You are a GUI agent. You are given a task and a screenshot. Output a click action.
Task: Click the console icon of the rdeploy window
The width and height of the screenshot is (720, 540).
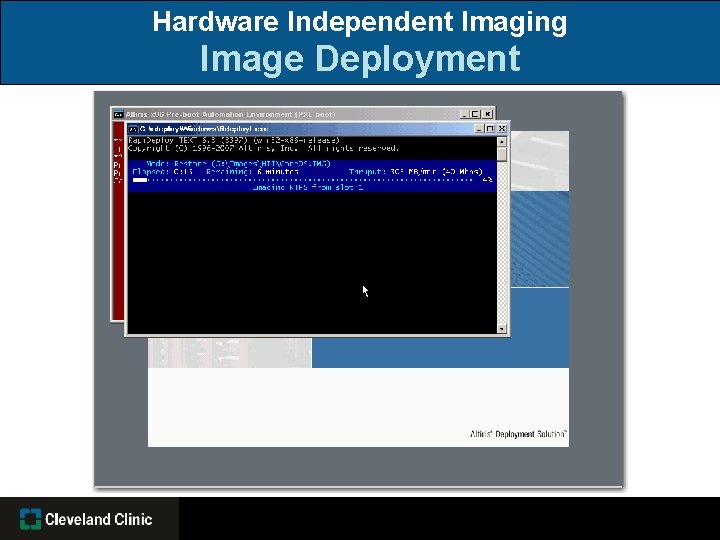pyautogui.click(x=133, y=129)
